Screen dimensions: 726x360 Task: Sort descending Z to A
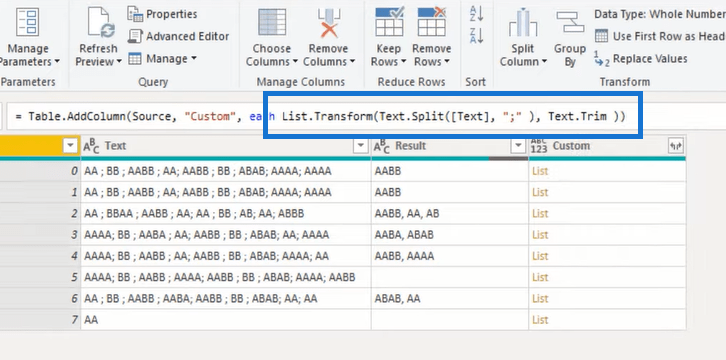pos(476,36)
